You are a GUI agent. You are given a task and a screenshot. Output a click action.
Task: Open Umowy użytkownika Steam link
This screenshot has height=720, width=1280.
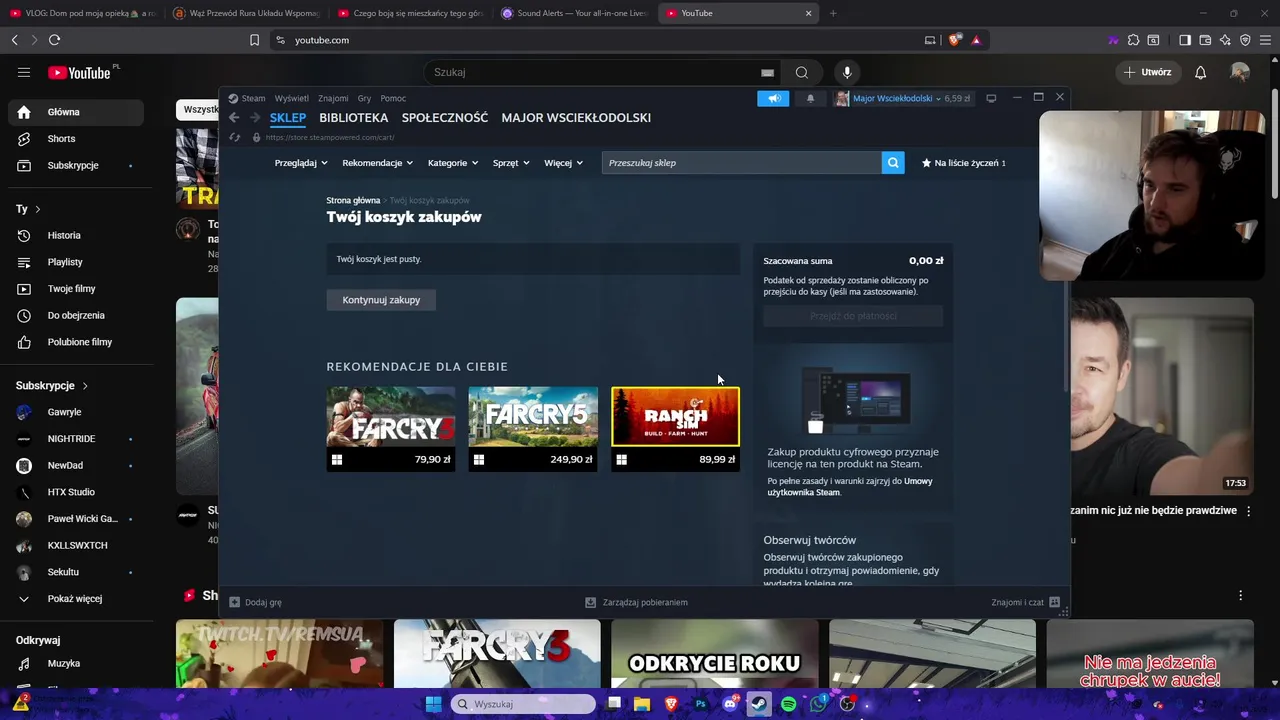tap(850, 487)
